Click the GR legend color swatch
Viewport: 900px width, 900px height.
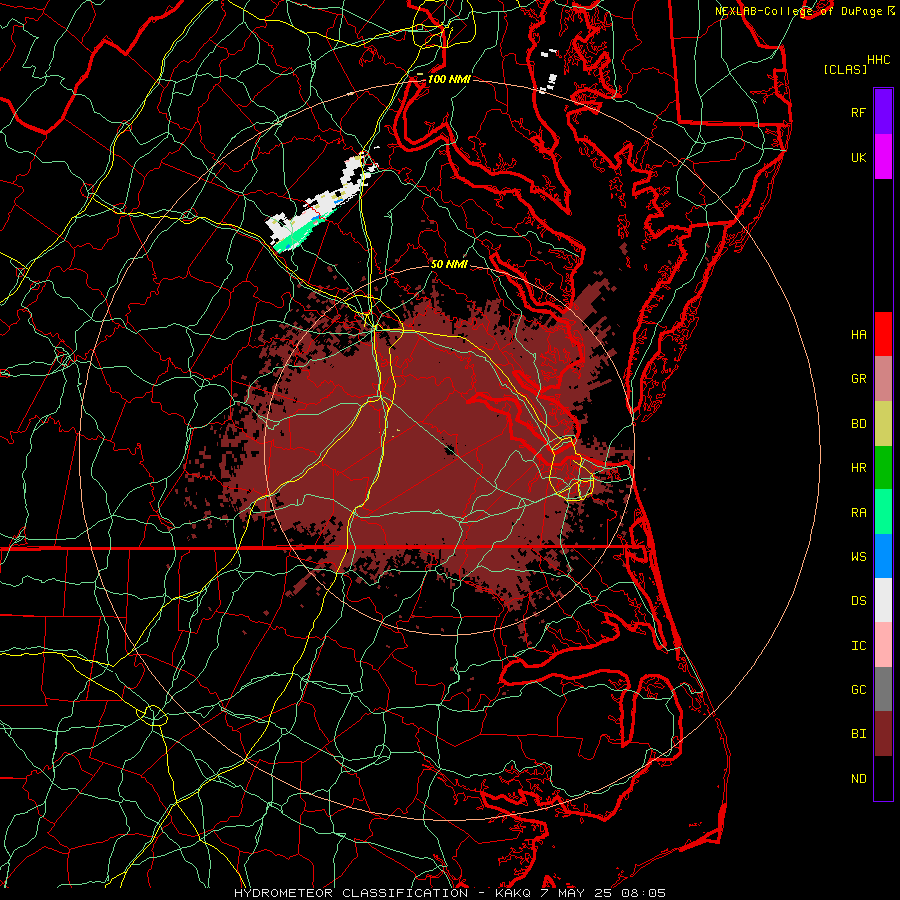tap(883, 378)
